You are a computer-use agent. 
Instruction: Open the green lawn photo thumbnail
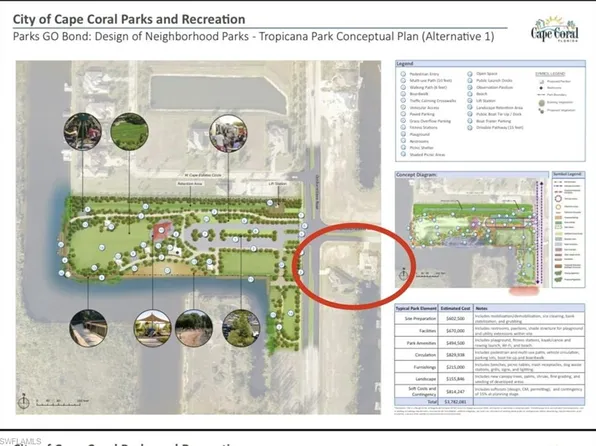point(130,132)
